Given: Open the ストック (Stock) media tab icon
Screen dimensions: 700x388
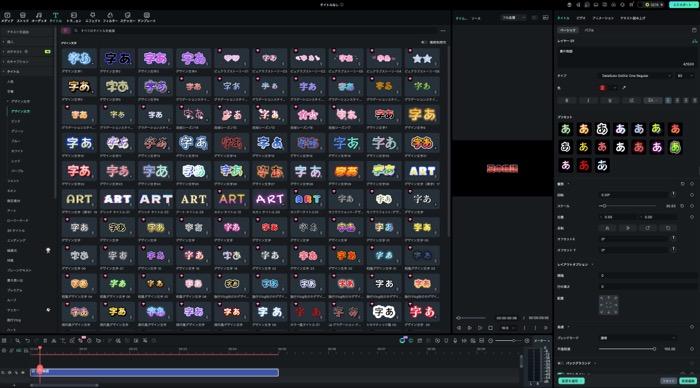Looking at the screenshot, I should (23, 17).
